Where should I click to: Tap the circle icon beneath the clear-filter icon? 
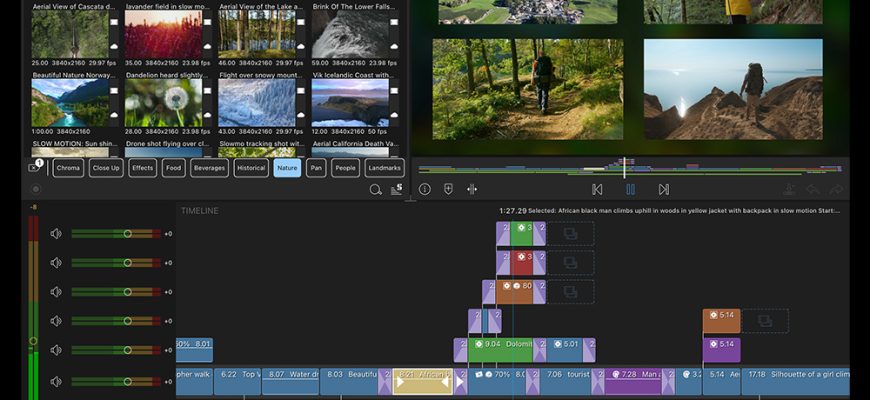(36, 189)
